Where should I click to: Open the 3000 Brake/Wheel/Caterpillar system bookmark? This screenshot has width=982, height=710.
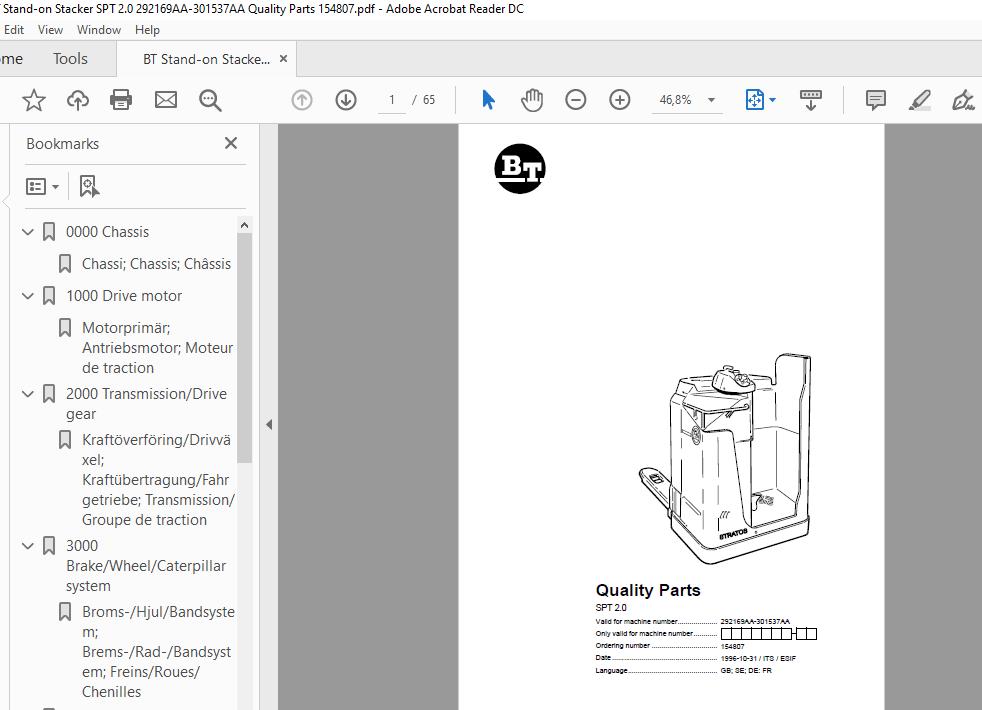(146, 566)
